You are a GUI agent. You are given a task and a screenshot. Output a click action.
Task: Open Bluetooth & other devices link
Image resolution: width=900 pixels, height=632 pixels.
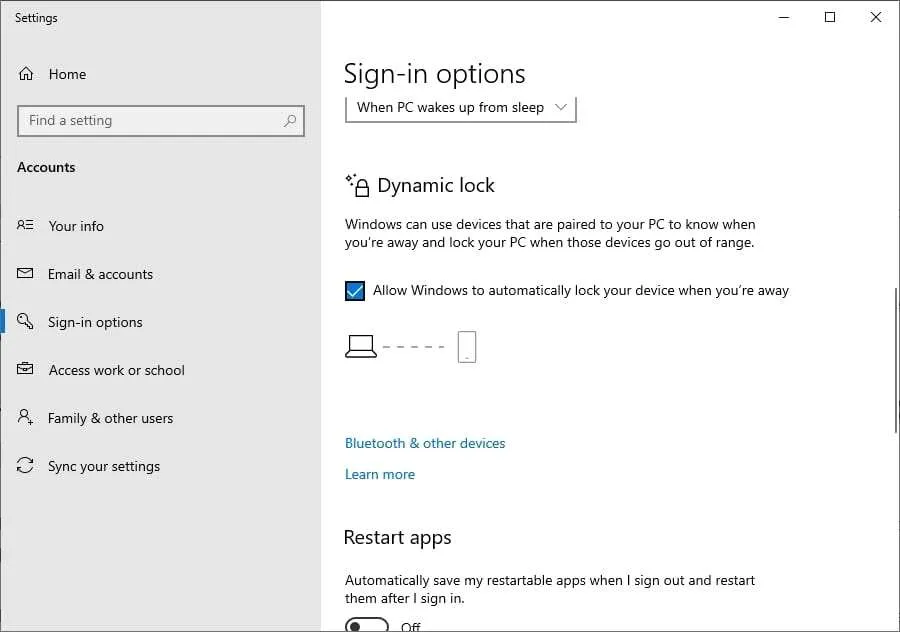click(425, 443)
